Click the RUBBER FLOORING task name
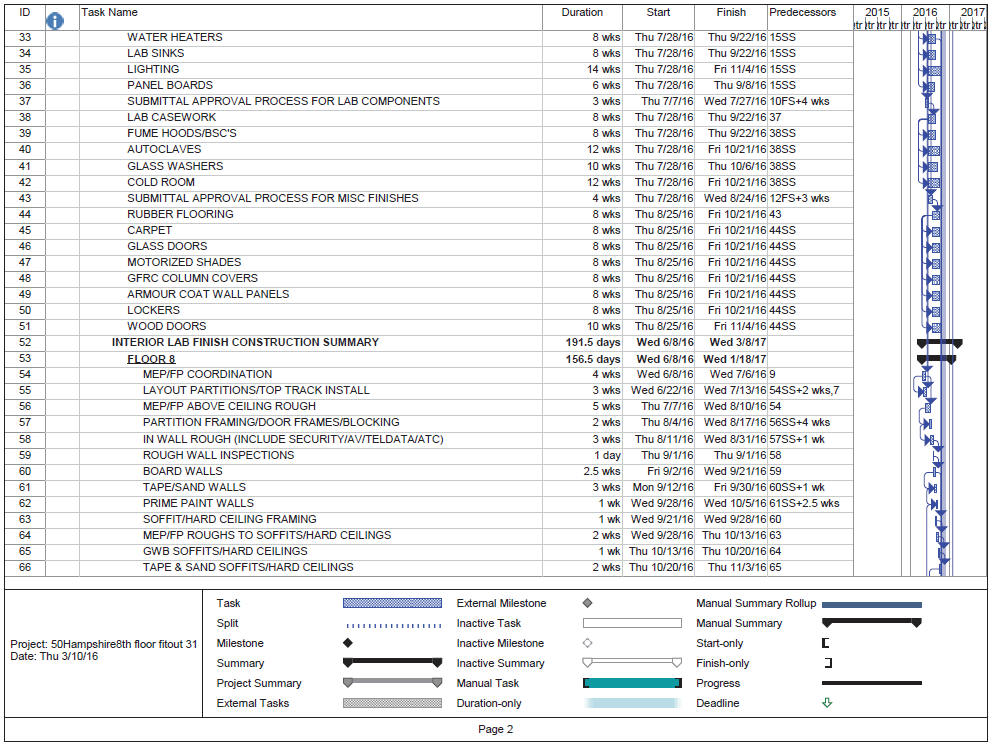 tap(180, 214)
